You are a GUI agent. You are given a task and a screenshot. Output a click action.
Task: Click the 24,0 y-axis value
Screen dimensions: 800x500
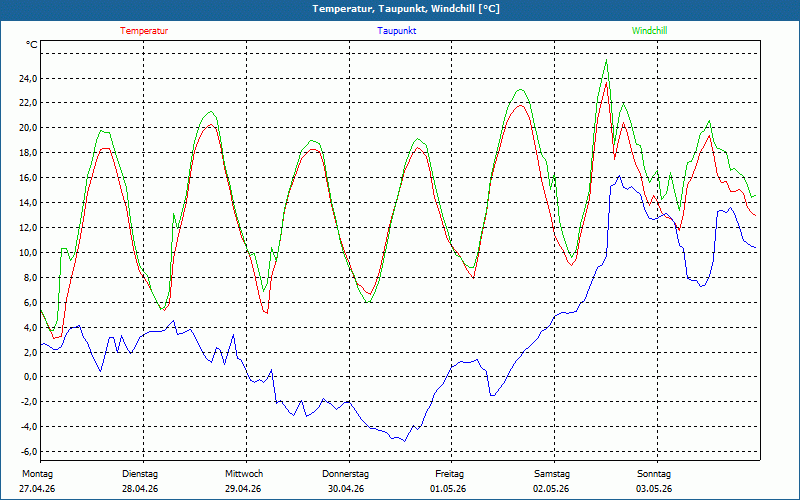(27, 79)
